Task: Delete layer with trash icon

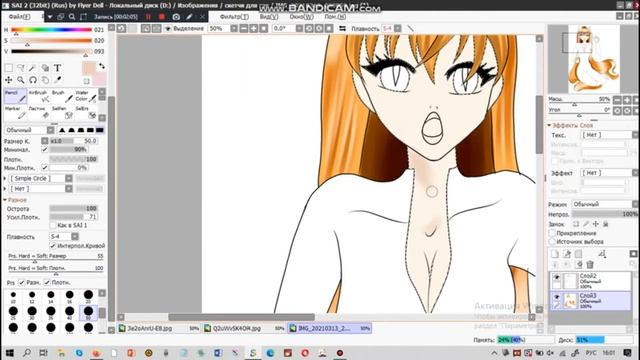Action: pyautogui.click(x=590, y=265)
